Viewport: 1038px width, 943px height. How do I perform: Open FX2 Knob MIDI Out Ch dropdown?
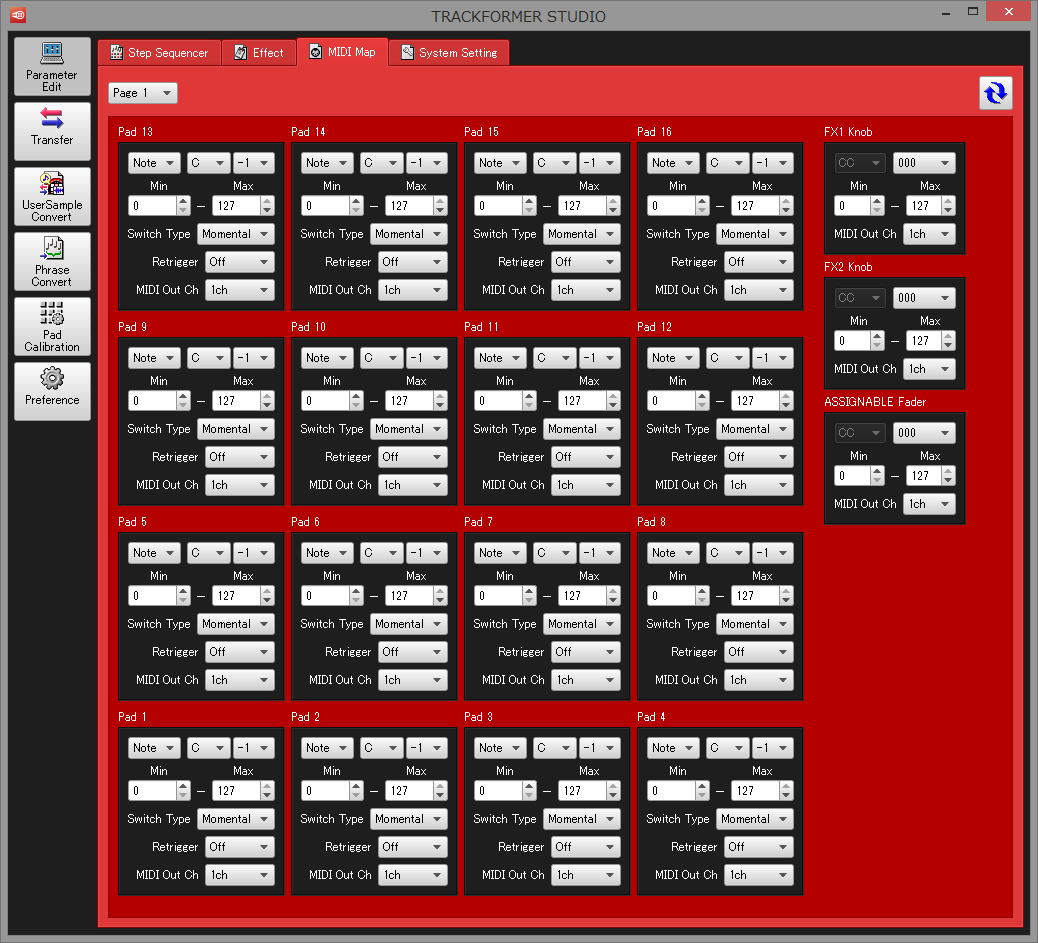pos(929,369)
